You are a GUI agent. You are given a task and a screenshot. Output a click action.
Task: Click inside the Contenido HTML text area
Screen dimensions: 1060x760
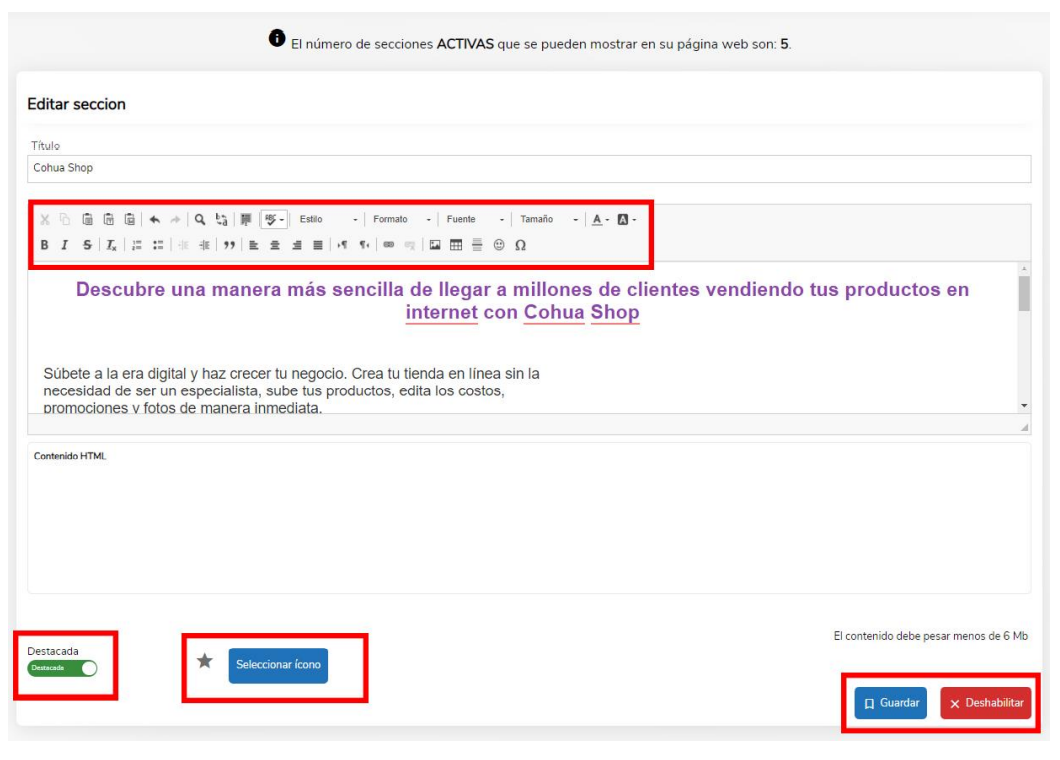(x=529, y=519)
